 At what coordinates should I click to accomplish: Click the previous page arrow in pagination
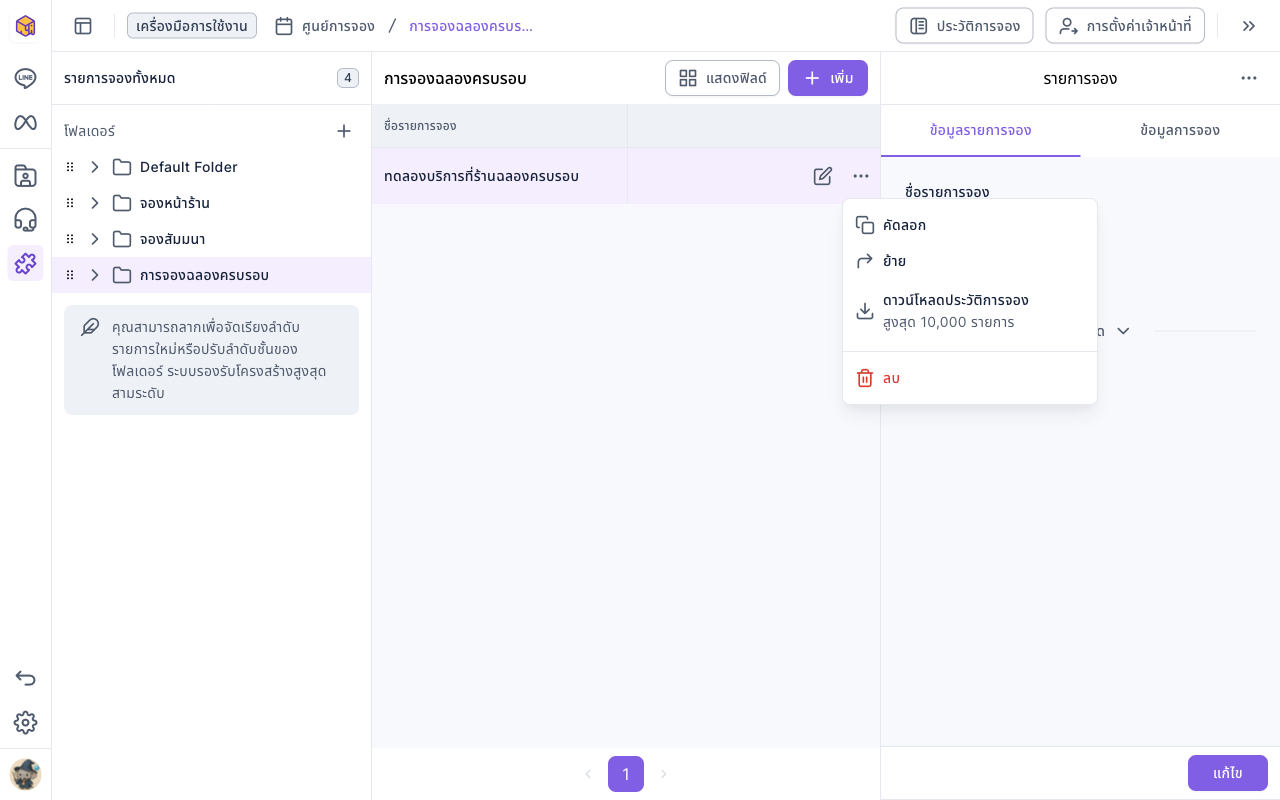pos(588,774)
